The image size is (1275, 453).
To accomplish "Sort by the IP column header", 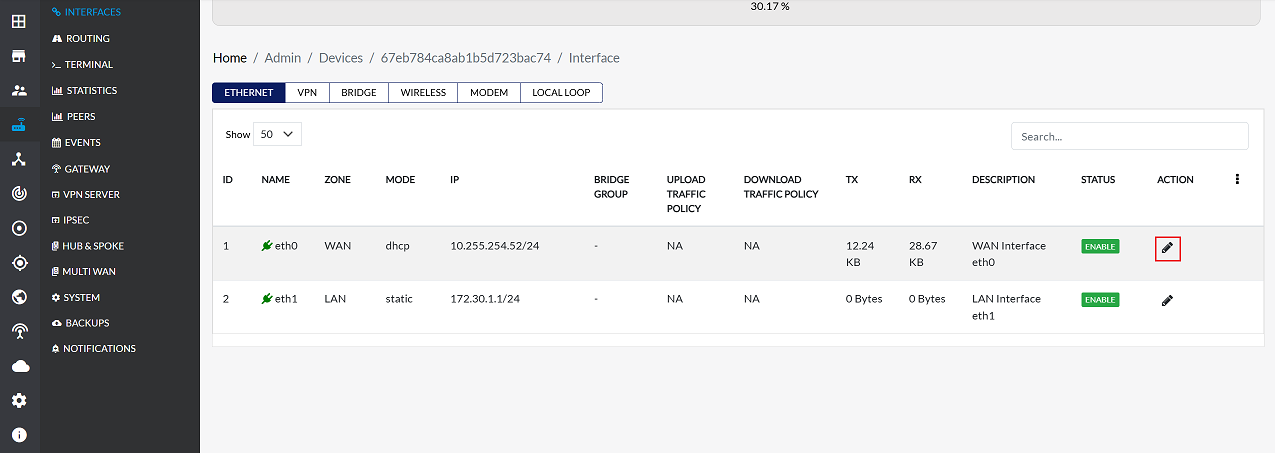I will coord(454,180).
